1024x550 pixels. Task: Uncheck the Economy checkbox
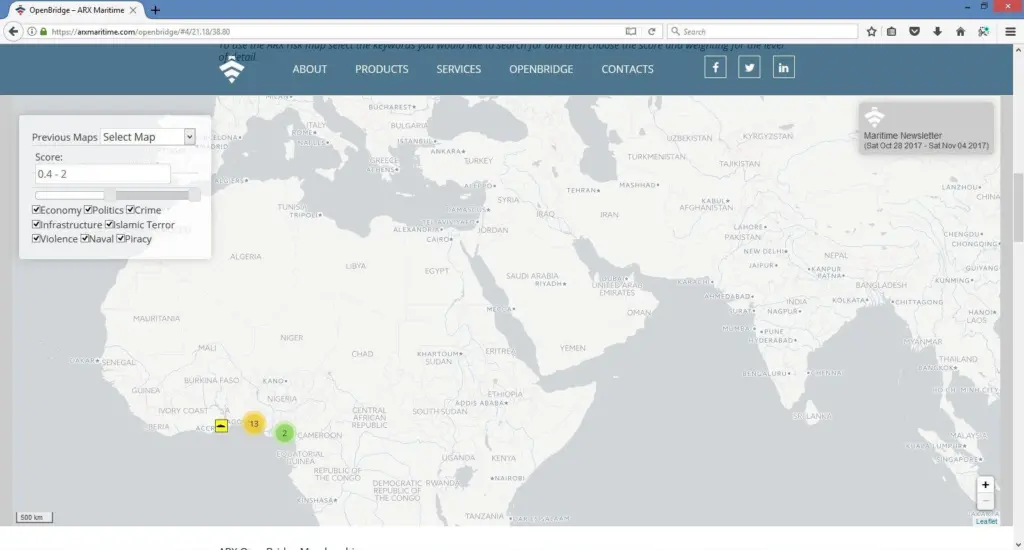pyautogui.click(x=37, y=210)
